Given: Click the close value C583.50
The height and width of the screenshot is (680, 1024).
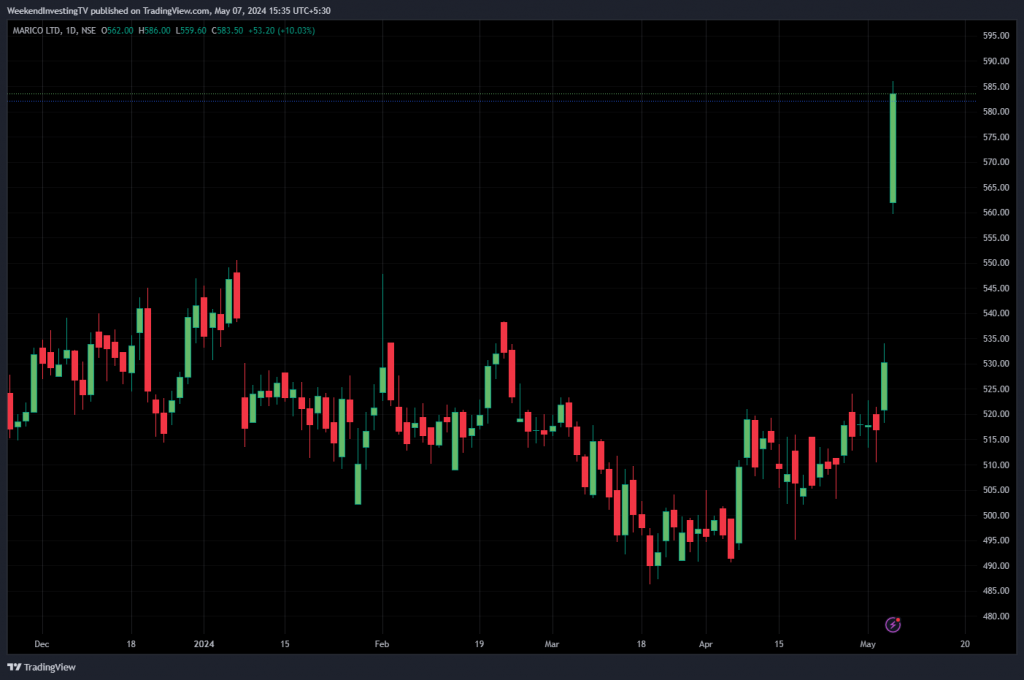Looking at the screenshot, I should coord(227,30).
